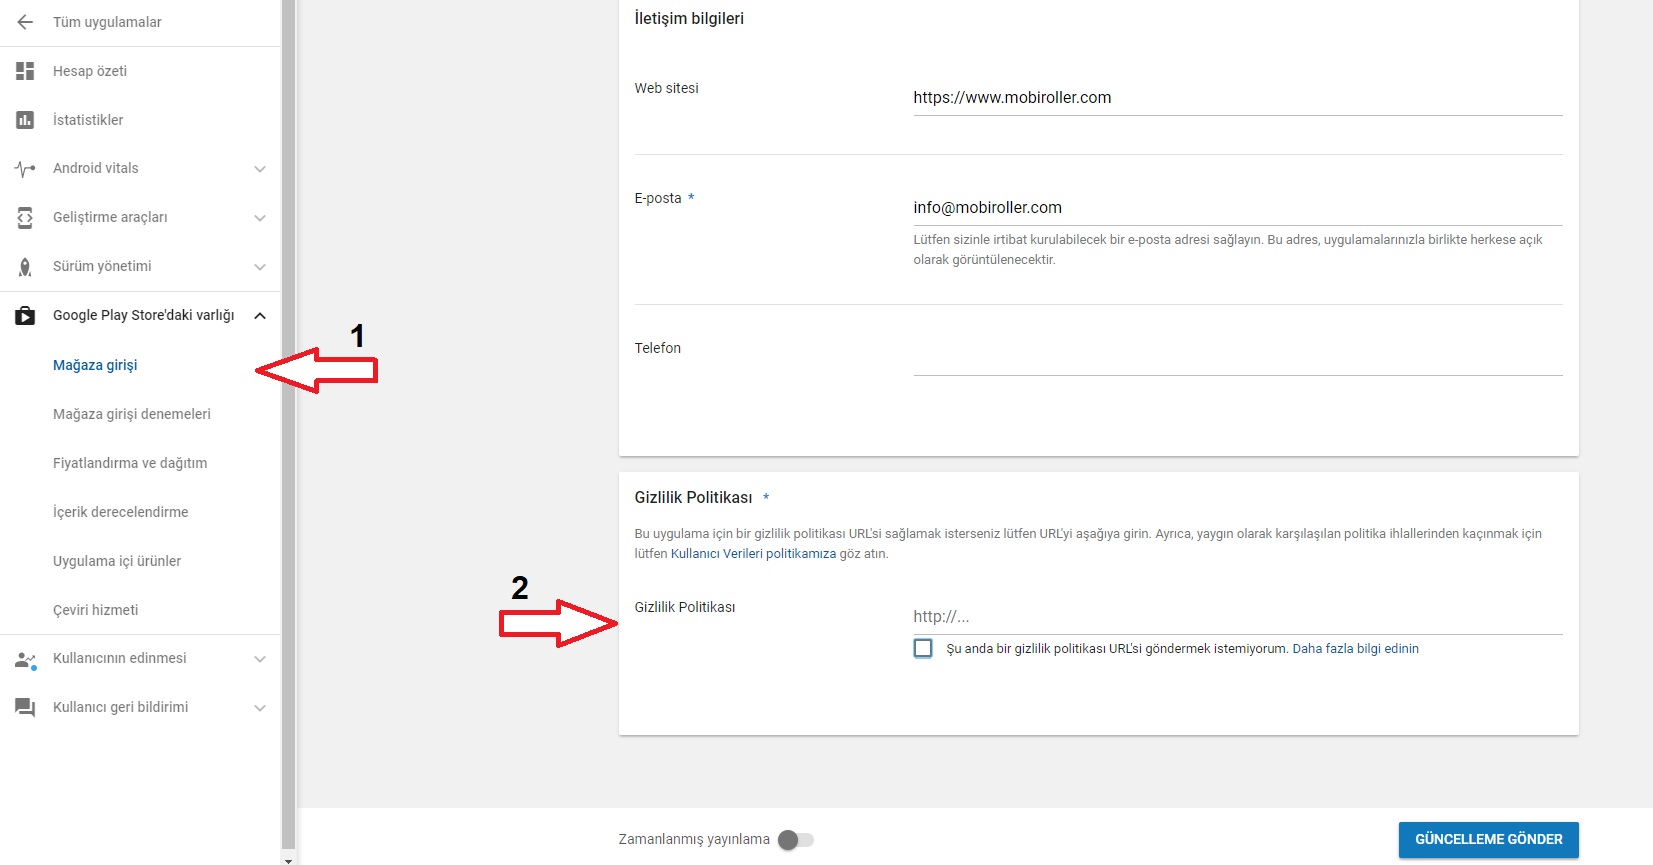The image size is (1653, 865).
Task: Click the GÜNCELLEME GÖNDER button
Action: [1488, 840]
